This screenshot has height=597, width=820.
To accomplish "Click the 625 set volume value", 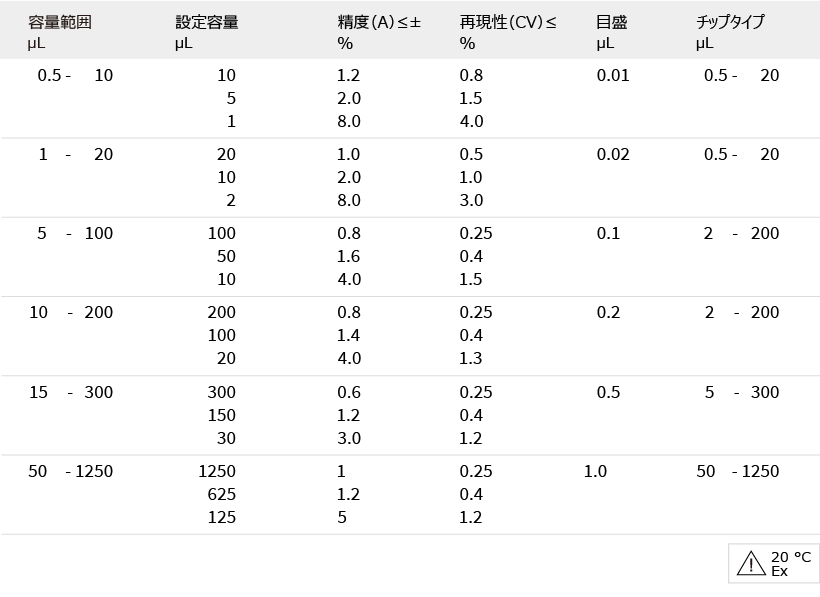I will click(x=222, y=494).
